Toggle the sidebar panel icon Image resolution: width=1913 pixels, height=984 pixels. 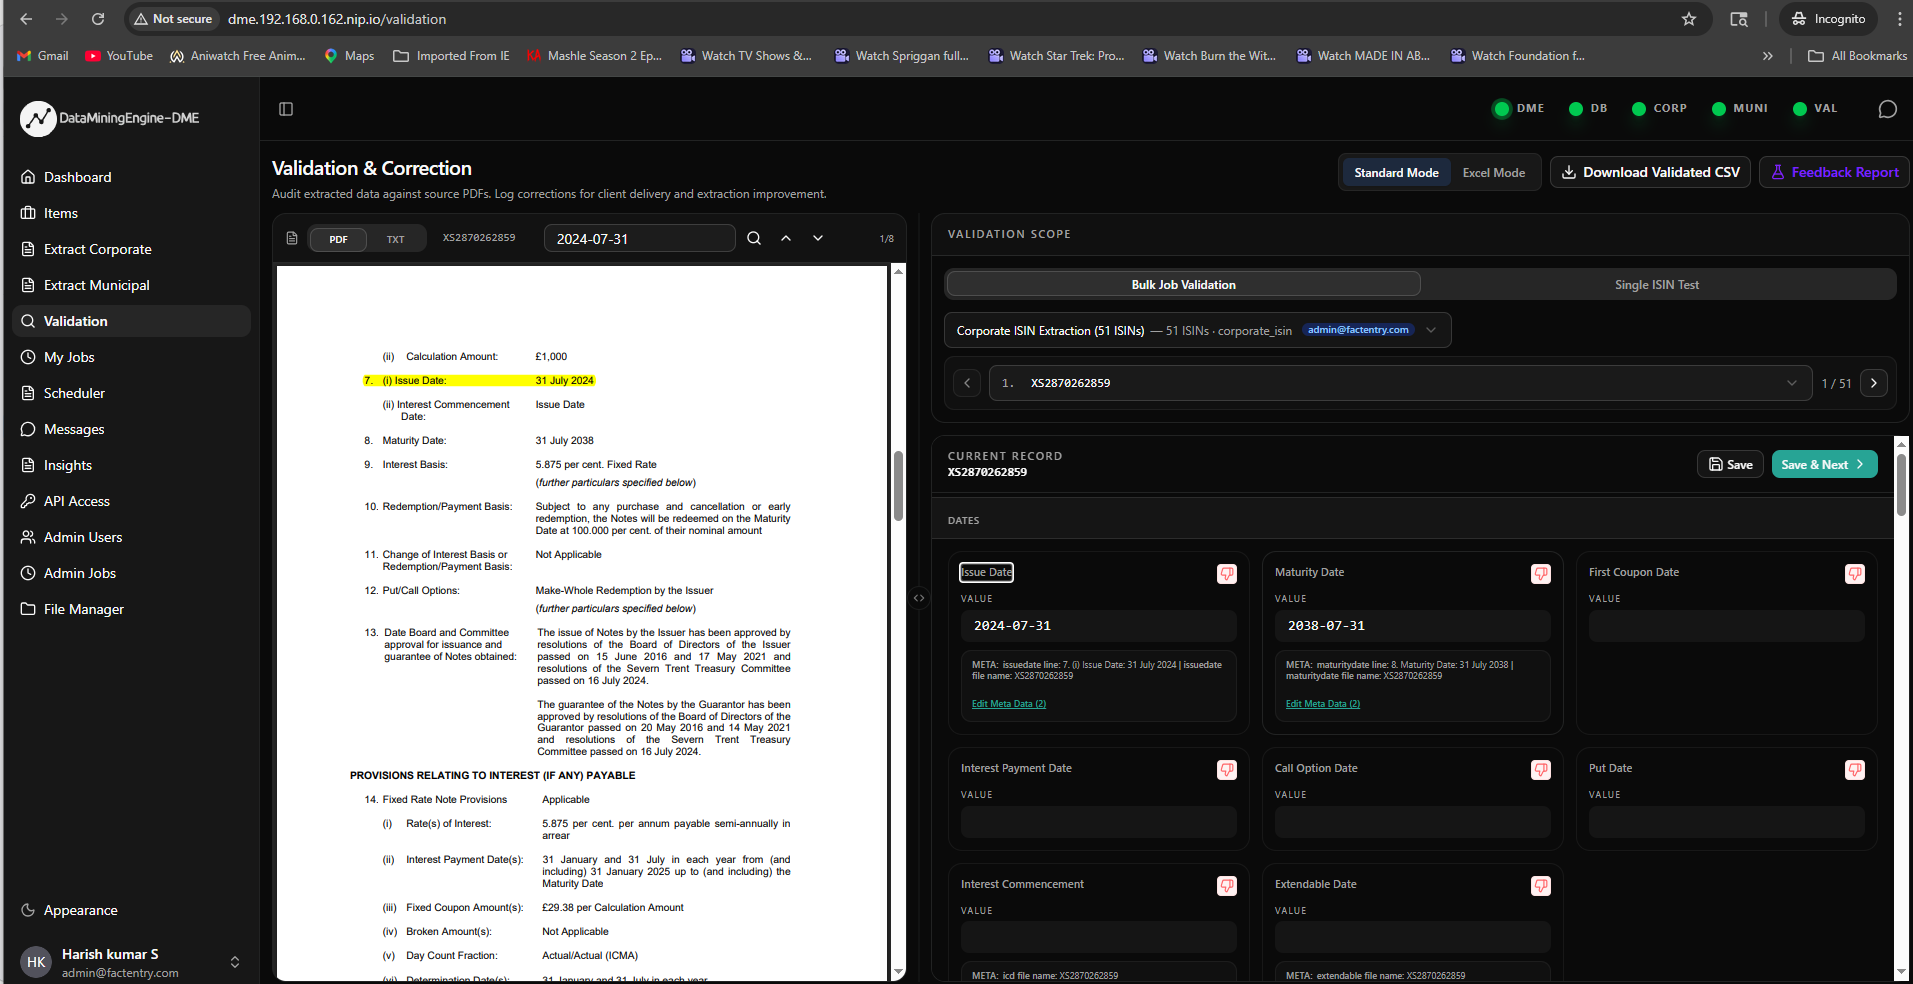coord(286,109)
